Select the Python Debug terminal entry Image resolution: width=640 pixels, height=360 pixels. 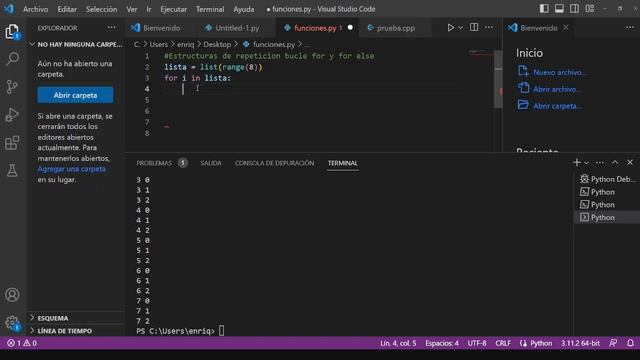click(x=607, y=179)
